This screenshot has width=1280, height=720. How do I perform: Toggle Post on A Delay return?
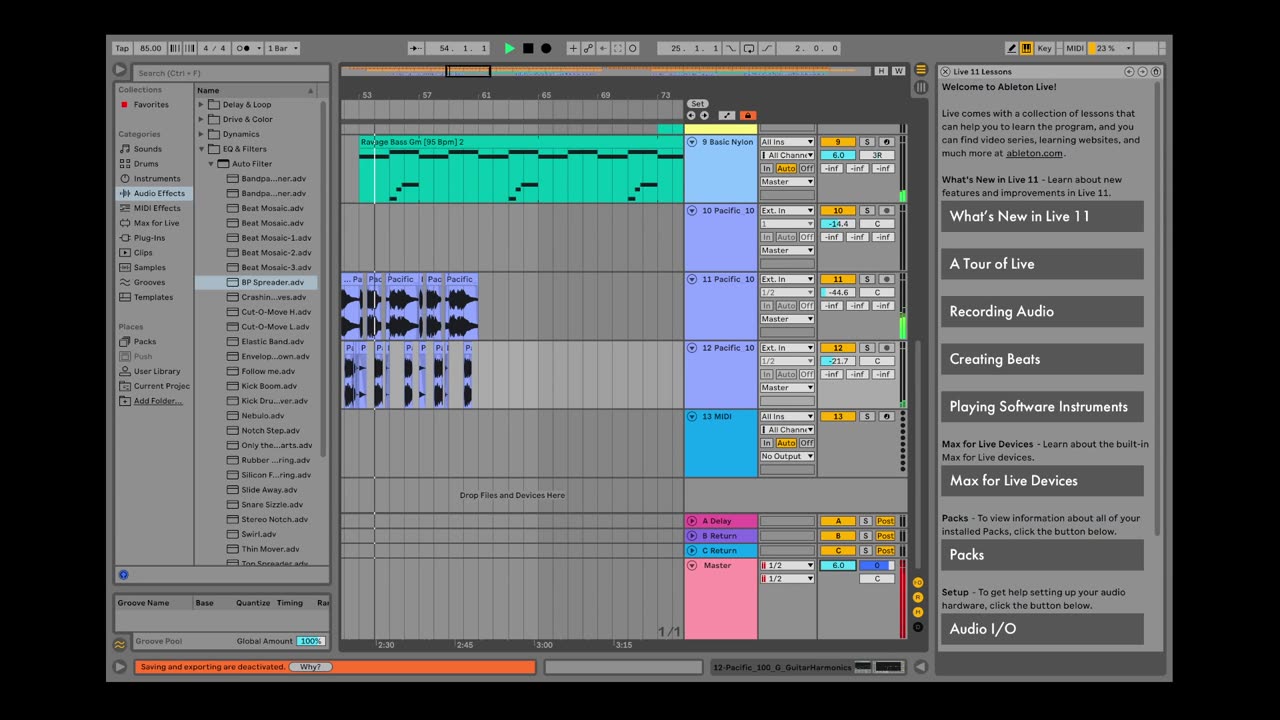point(886,521)
